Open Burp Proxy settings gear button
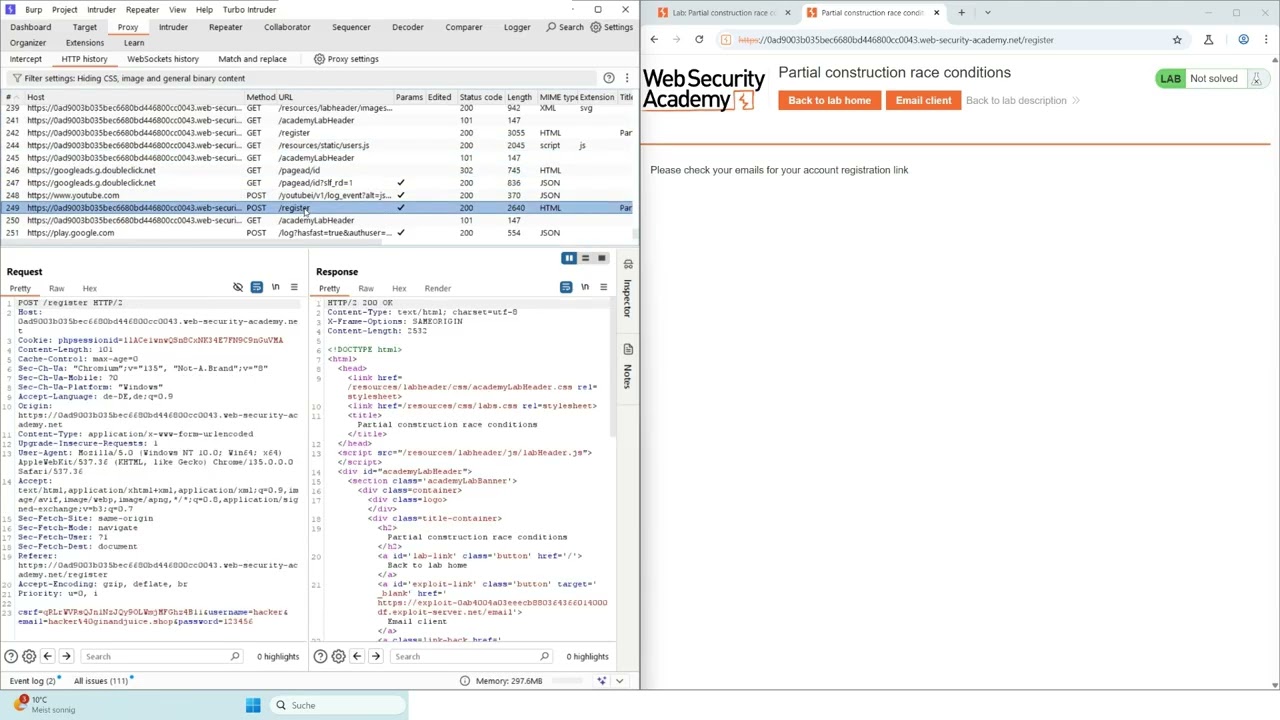The image size is (1280, 720). coord(345,59)
